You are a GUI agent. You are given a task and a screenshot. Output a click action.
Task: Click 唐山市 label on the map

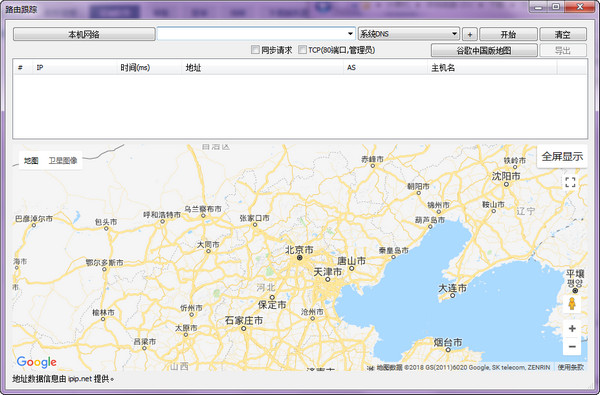pos(352,261)
